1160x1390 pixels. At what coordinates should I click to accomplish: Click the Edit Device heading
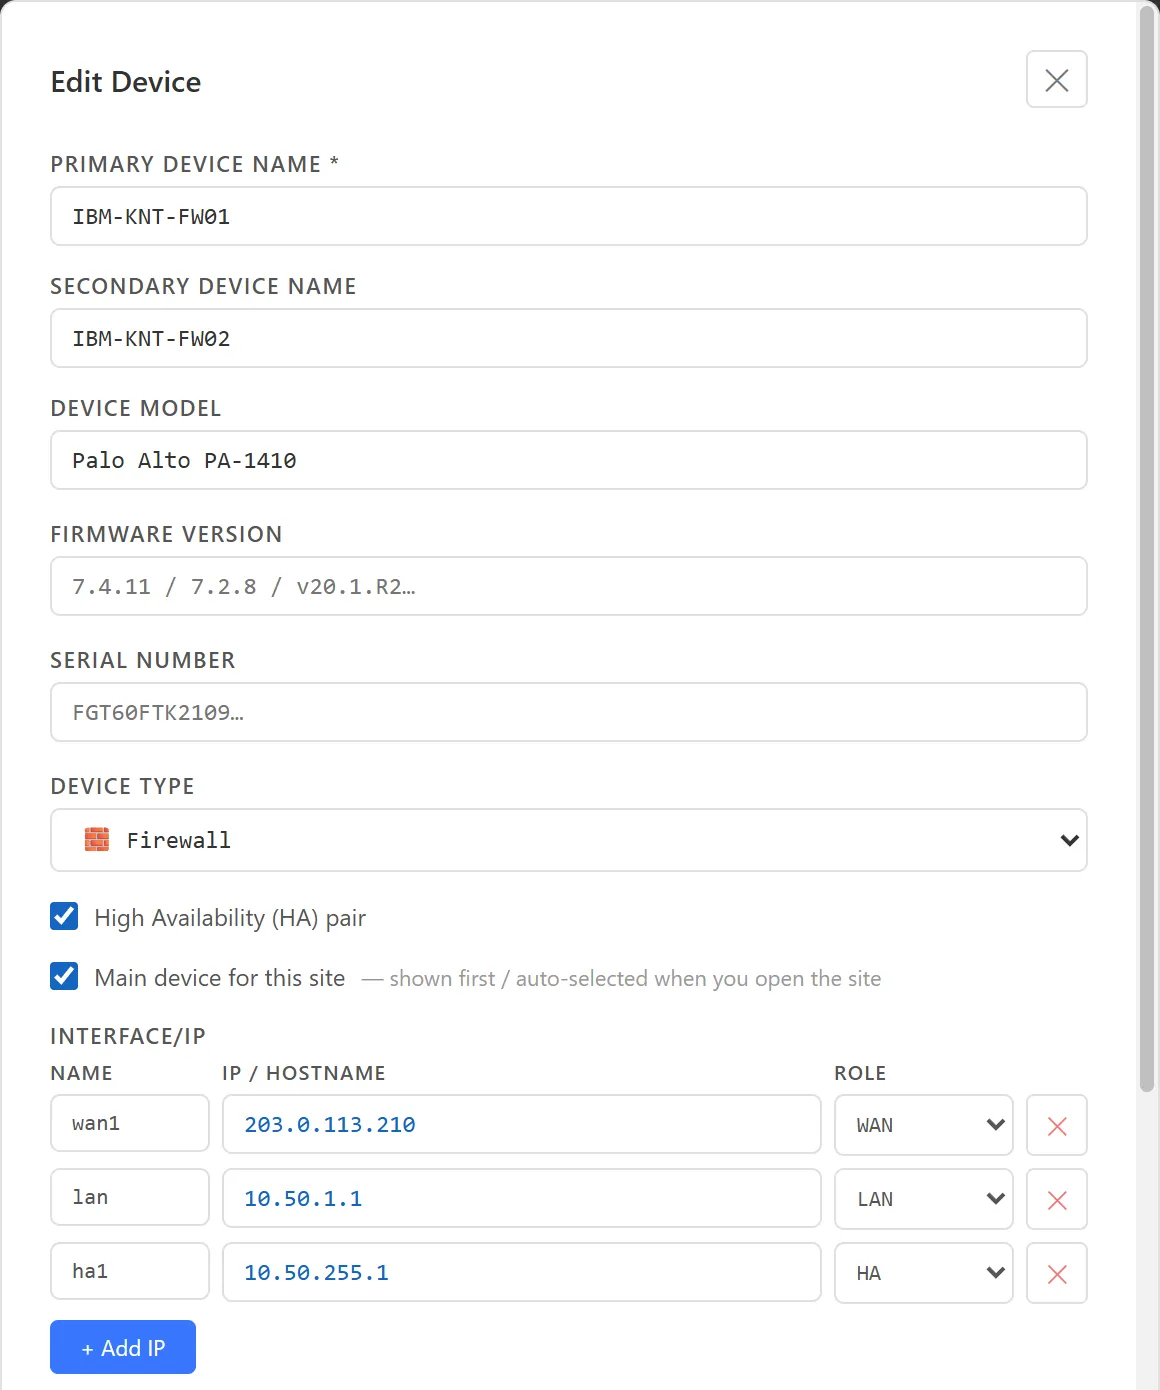tap(126, 82)
